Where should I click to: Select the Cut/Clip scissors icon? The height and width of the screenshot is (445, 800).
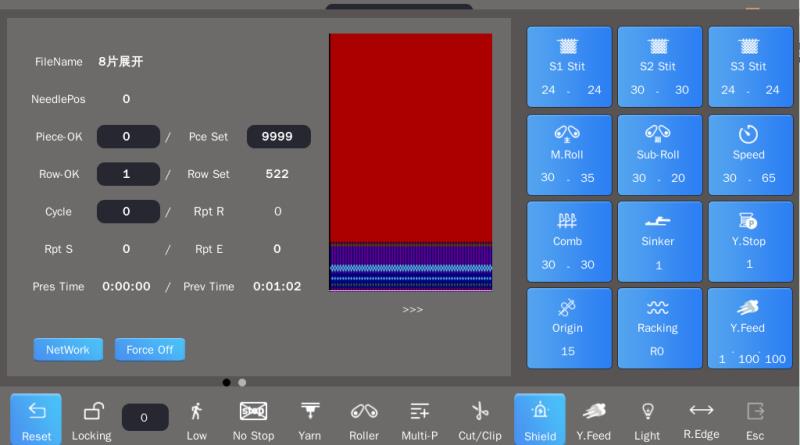pyautogui.click(x=480, y=419)
